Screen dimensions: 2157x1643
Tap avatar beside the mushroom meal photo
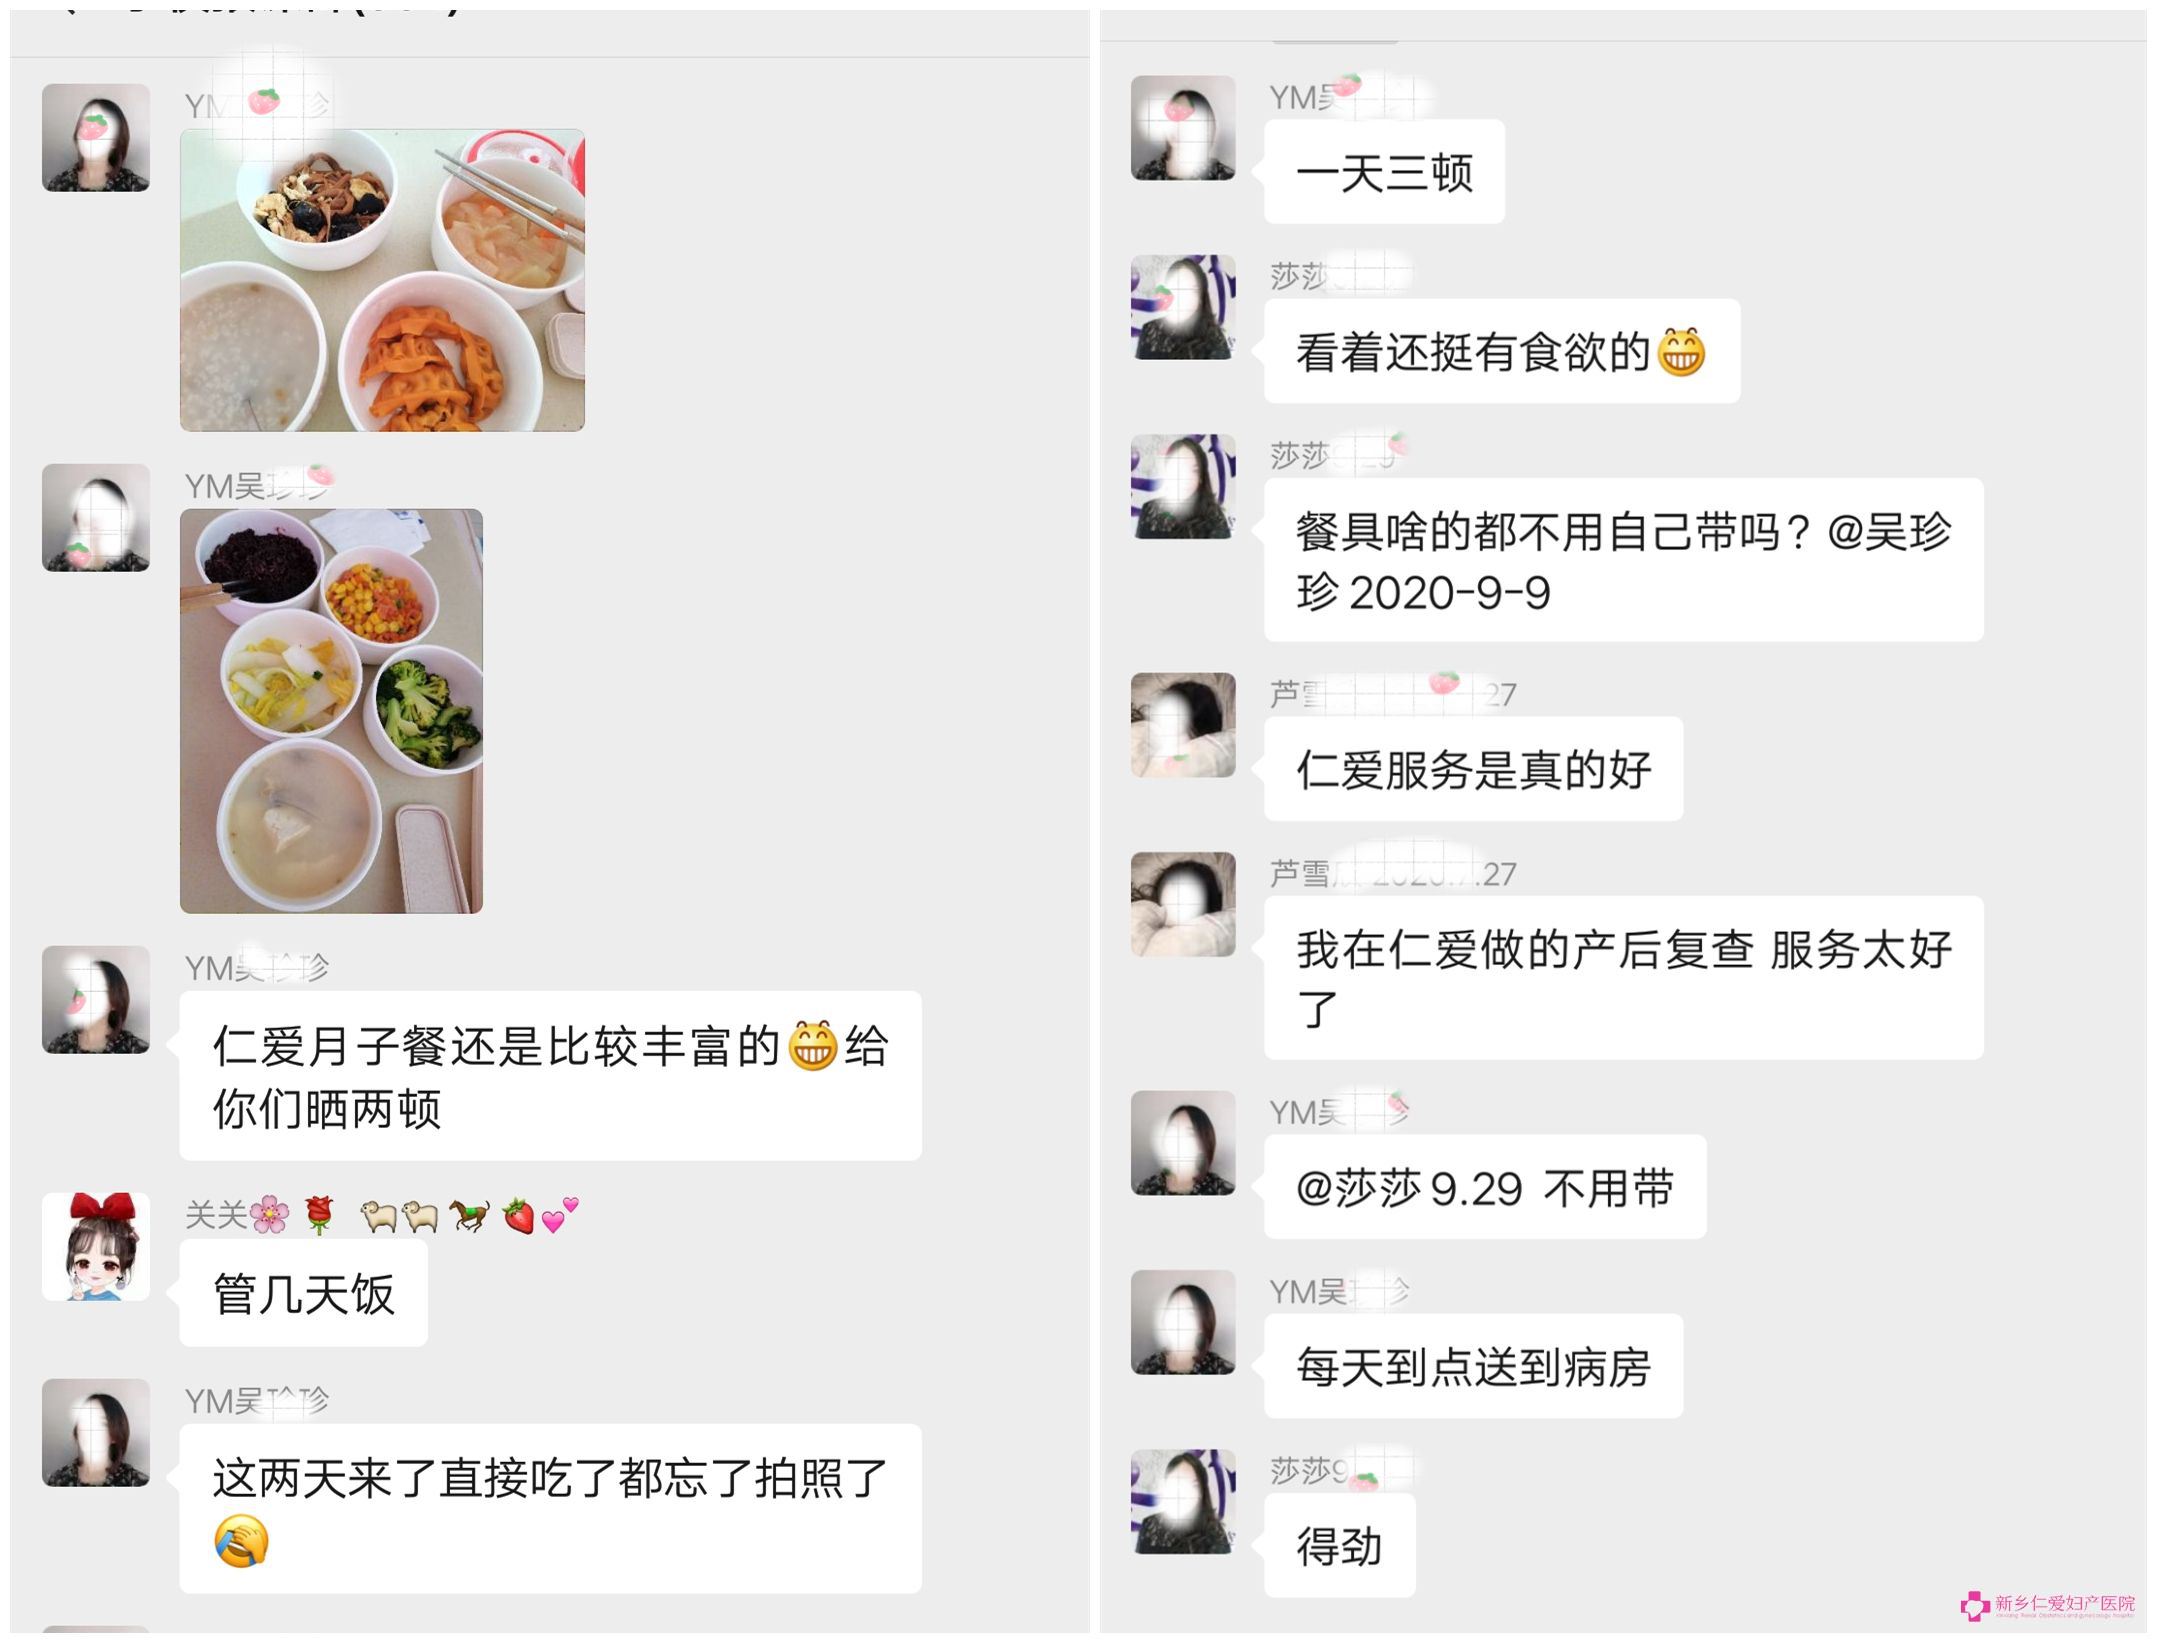(x=96, y=138)
